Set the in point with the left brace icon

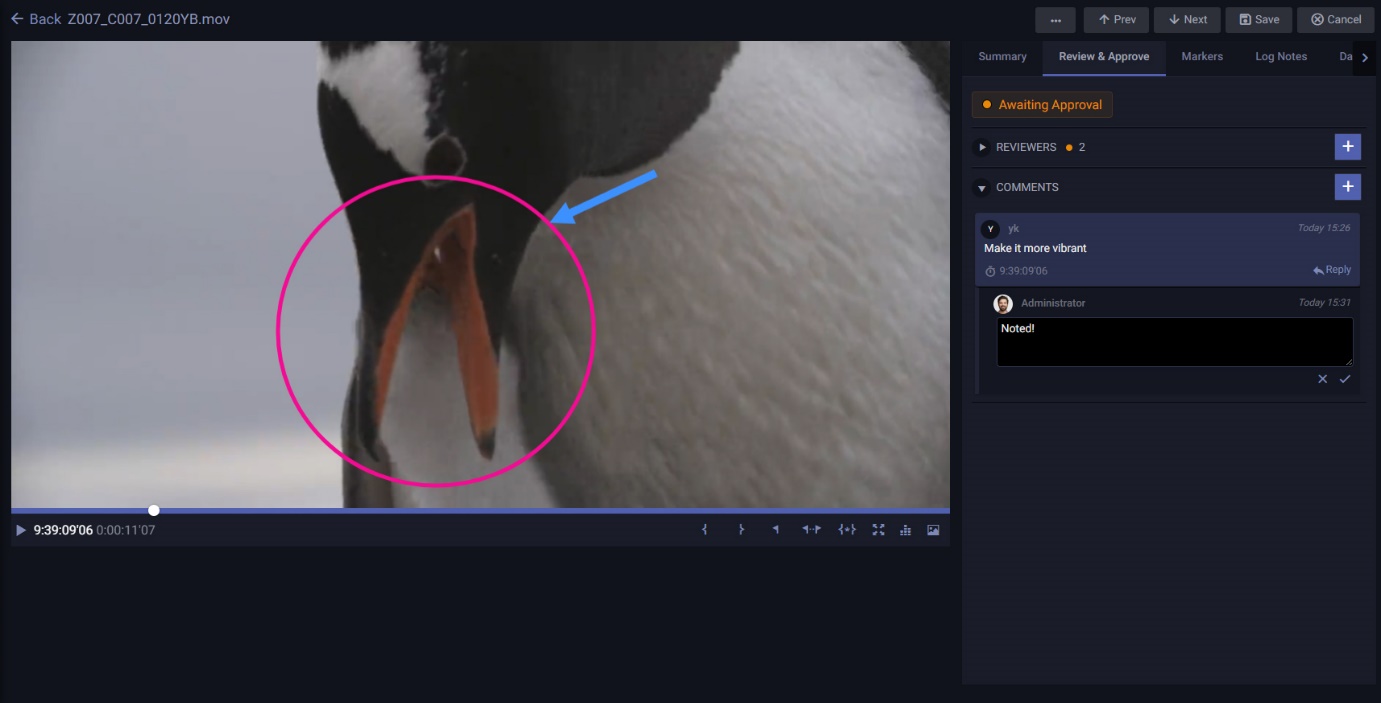705,530
